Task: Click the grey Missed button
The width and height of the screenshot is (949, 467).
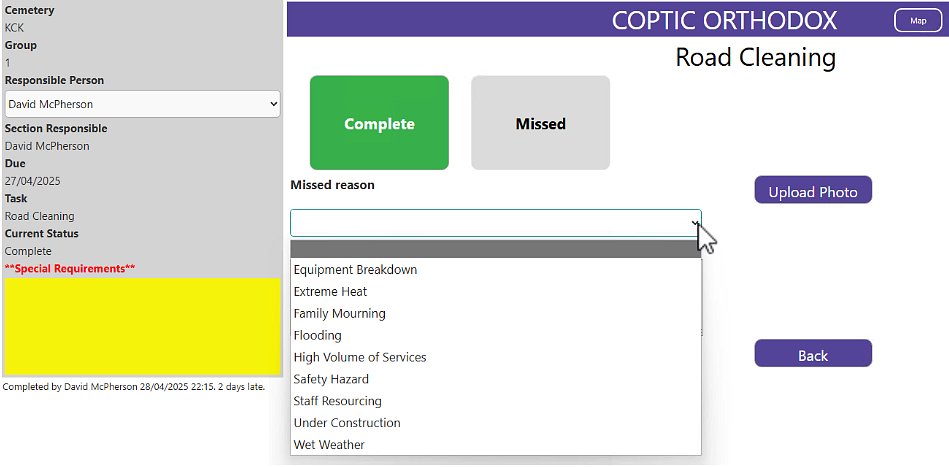Action: [540, 123]
